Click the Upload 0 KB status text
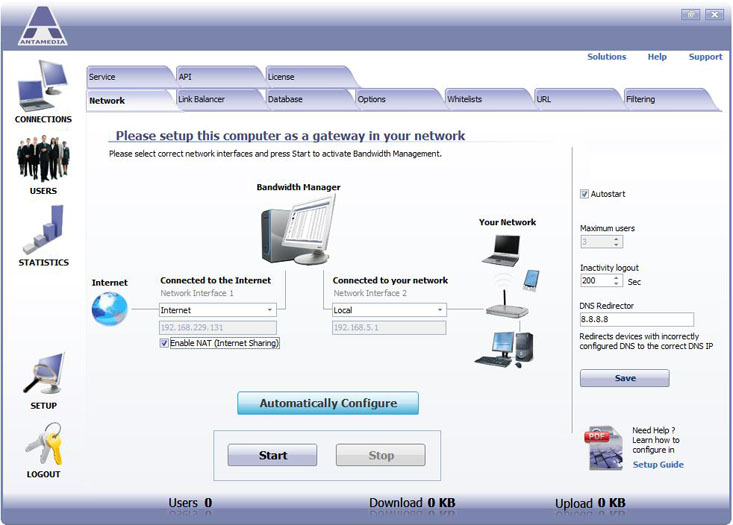Screen dimensions: 733x525 (590, 503)
